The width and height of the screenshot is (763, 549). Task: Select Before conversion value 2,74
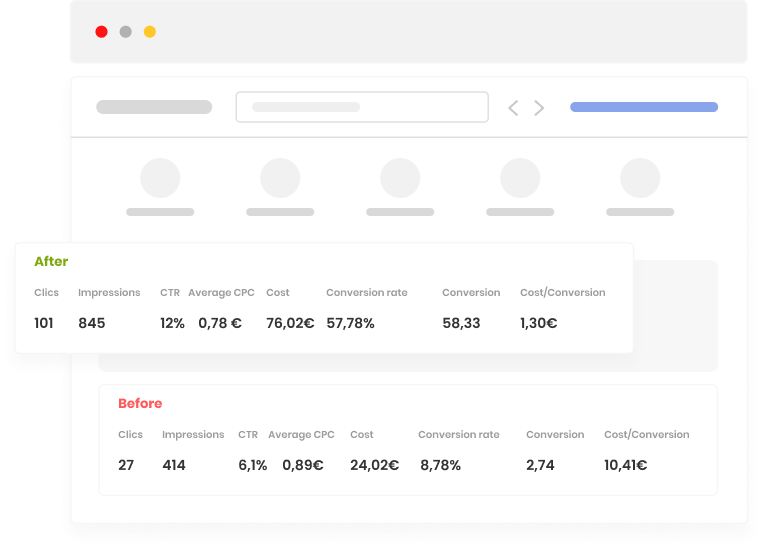coord(540,465)
